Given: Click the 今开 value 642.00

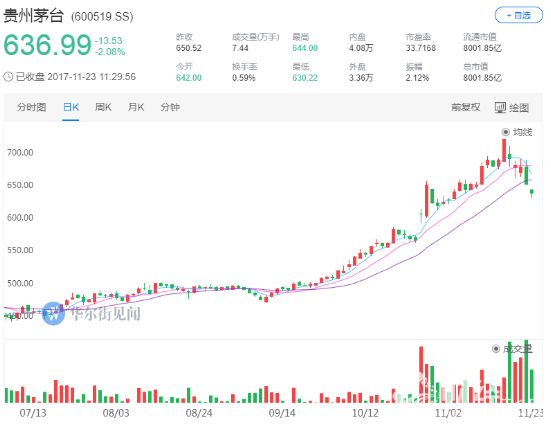Looking at the screenshot, I should pyautogui.click(x=189, y=78).
